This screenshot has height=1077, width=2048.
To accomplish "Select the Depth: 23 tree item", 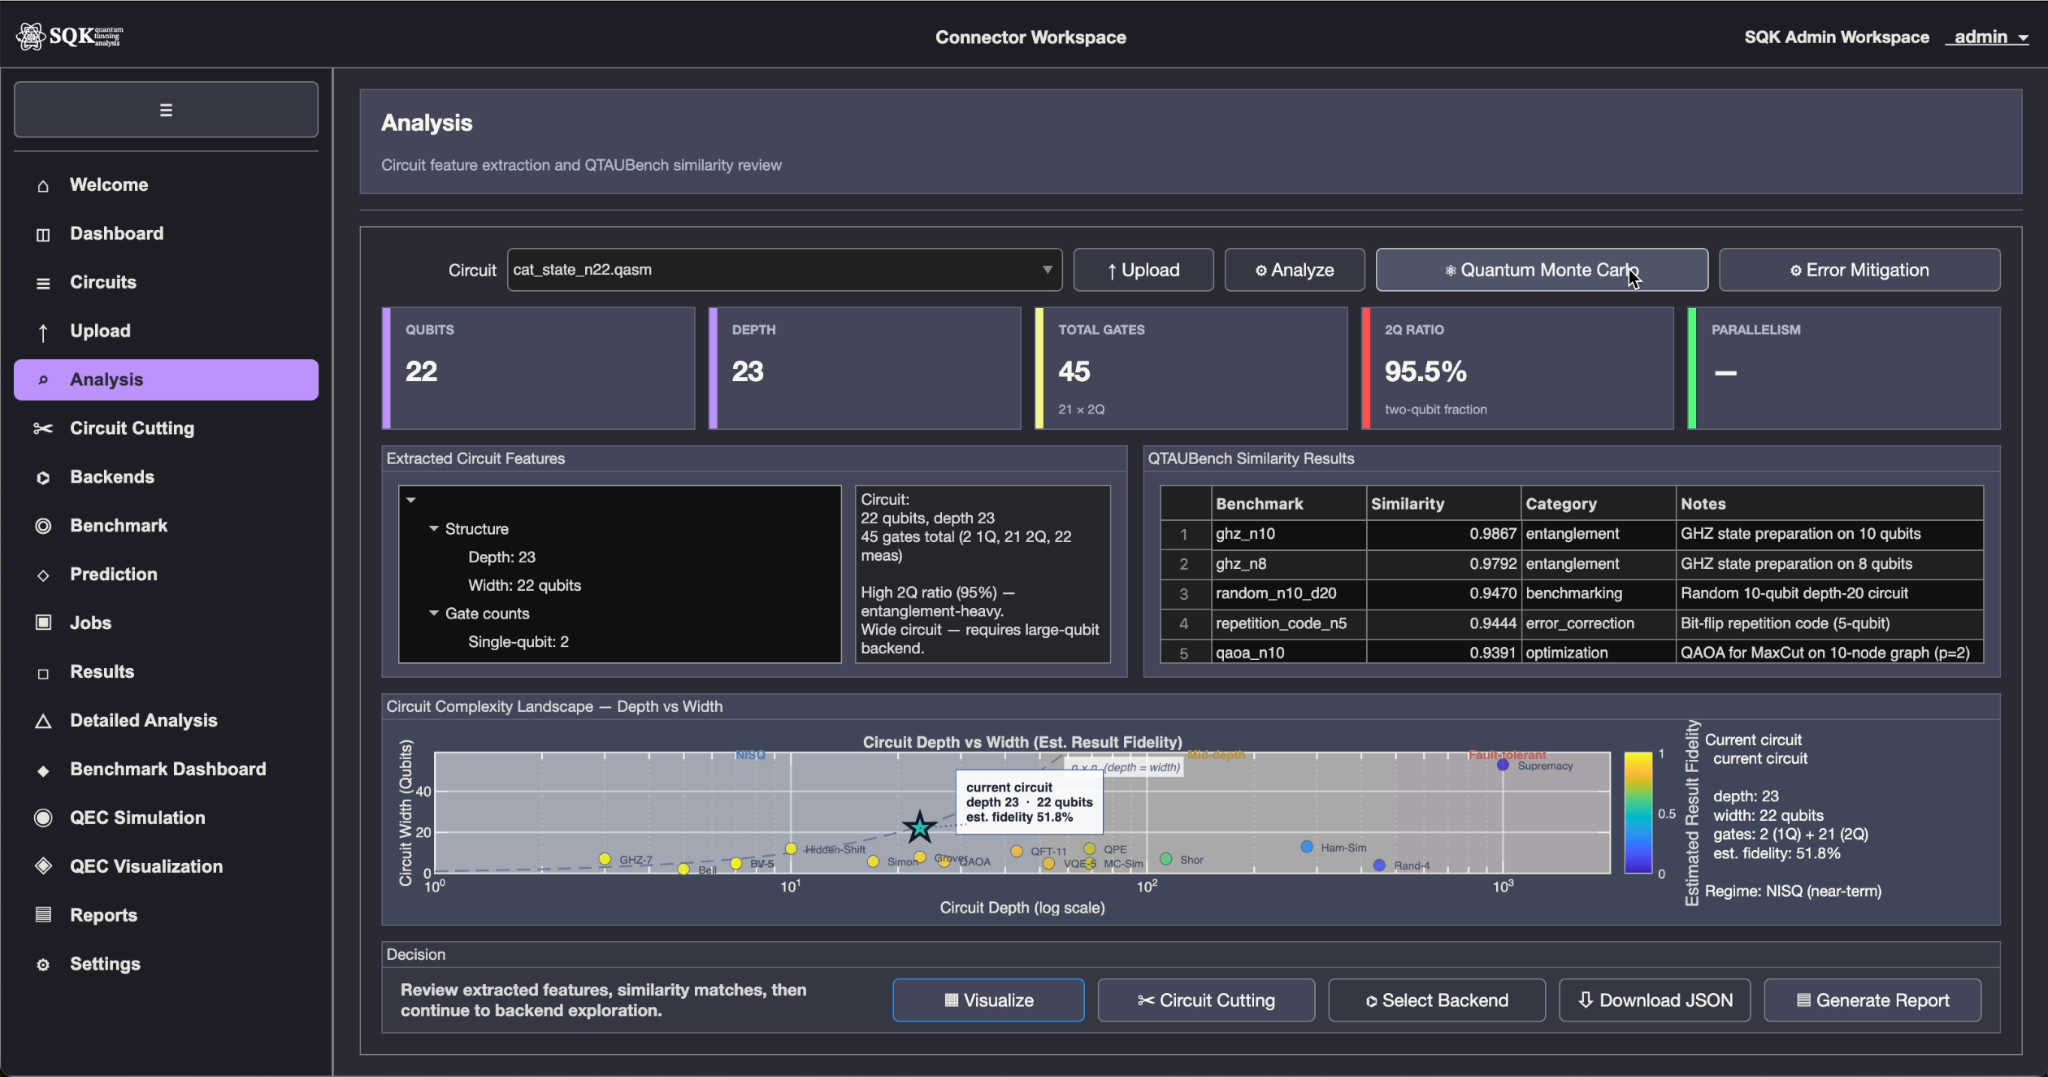I will click(502, 557).
